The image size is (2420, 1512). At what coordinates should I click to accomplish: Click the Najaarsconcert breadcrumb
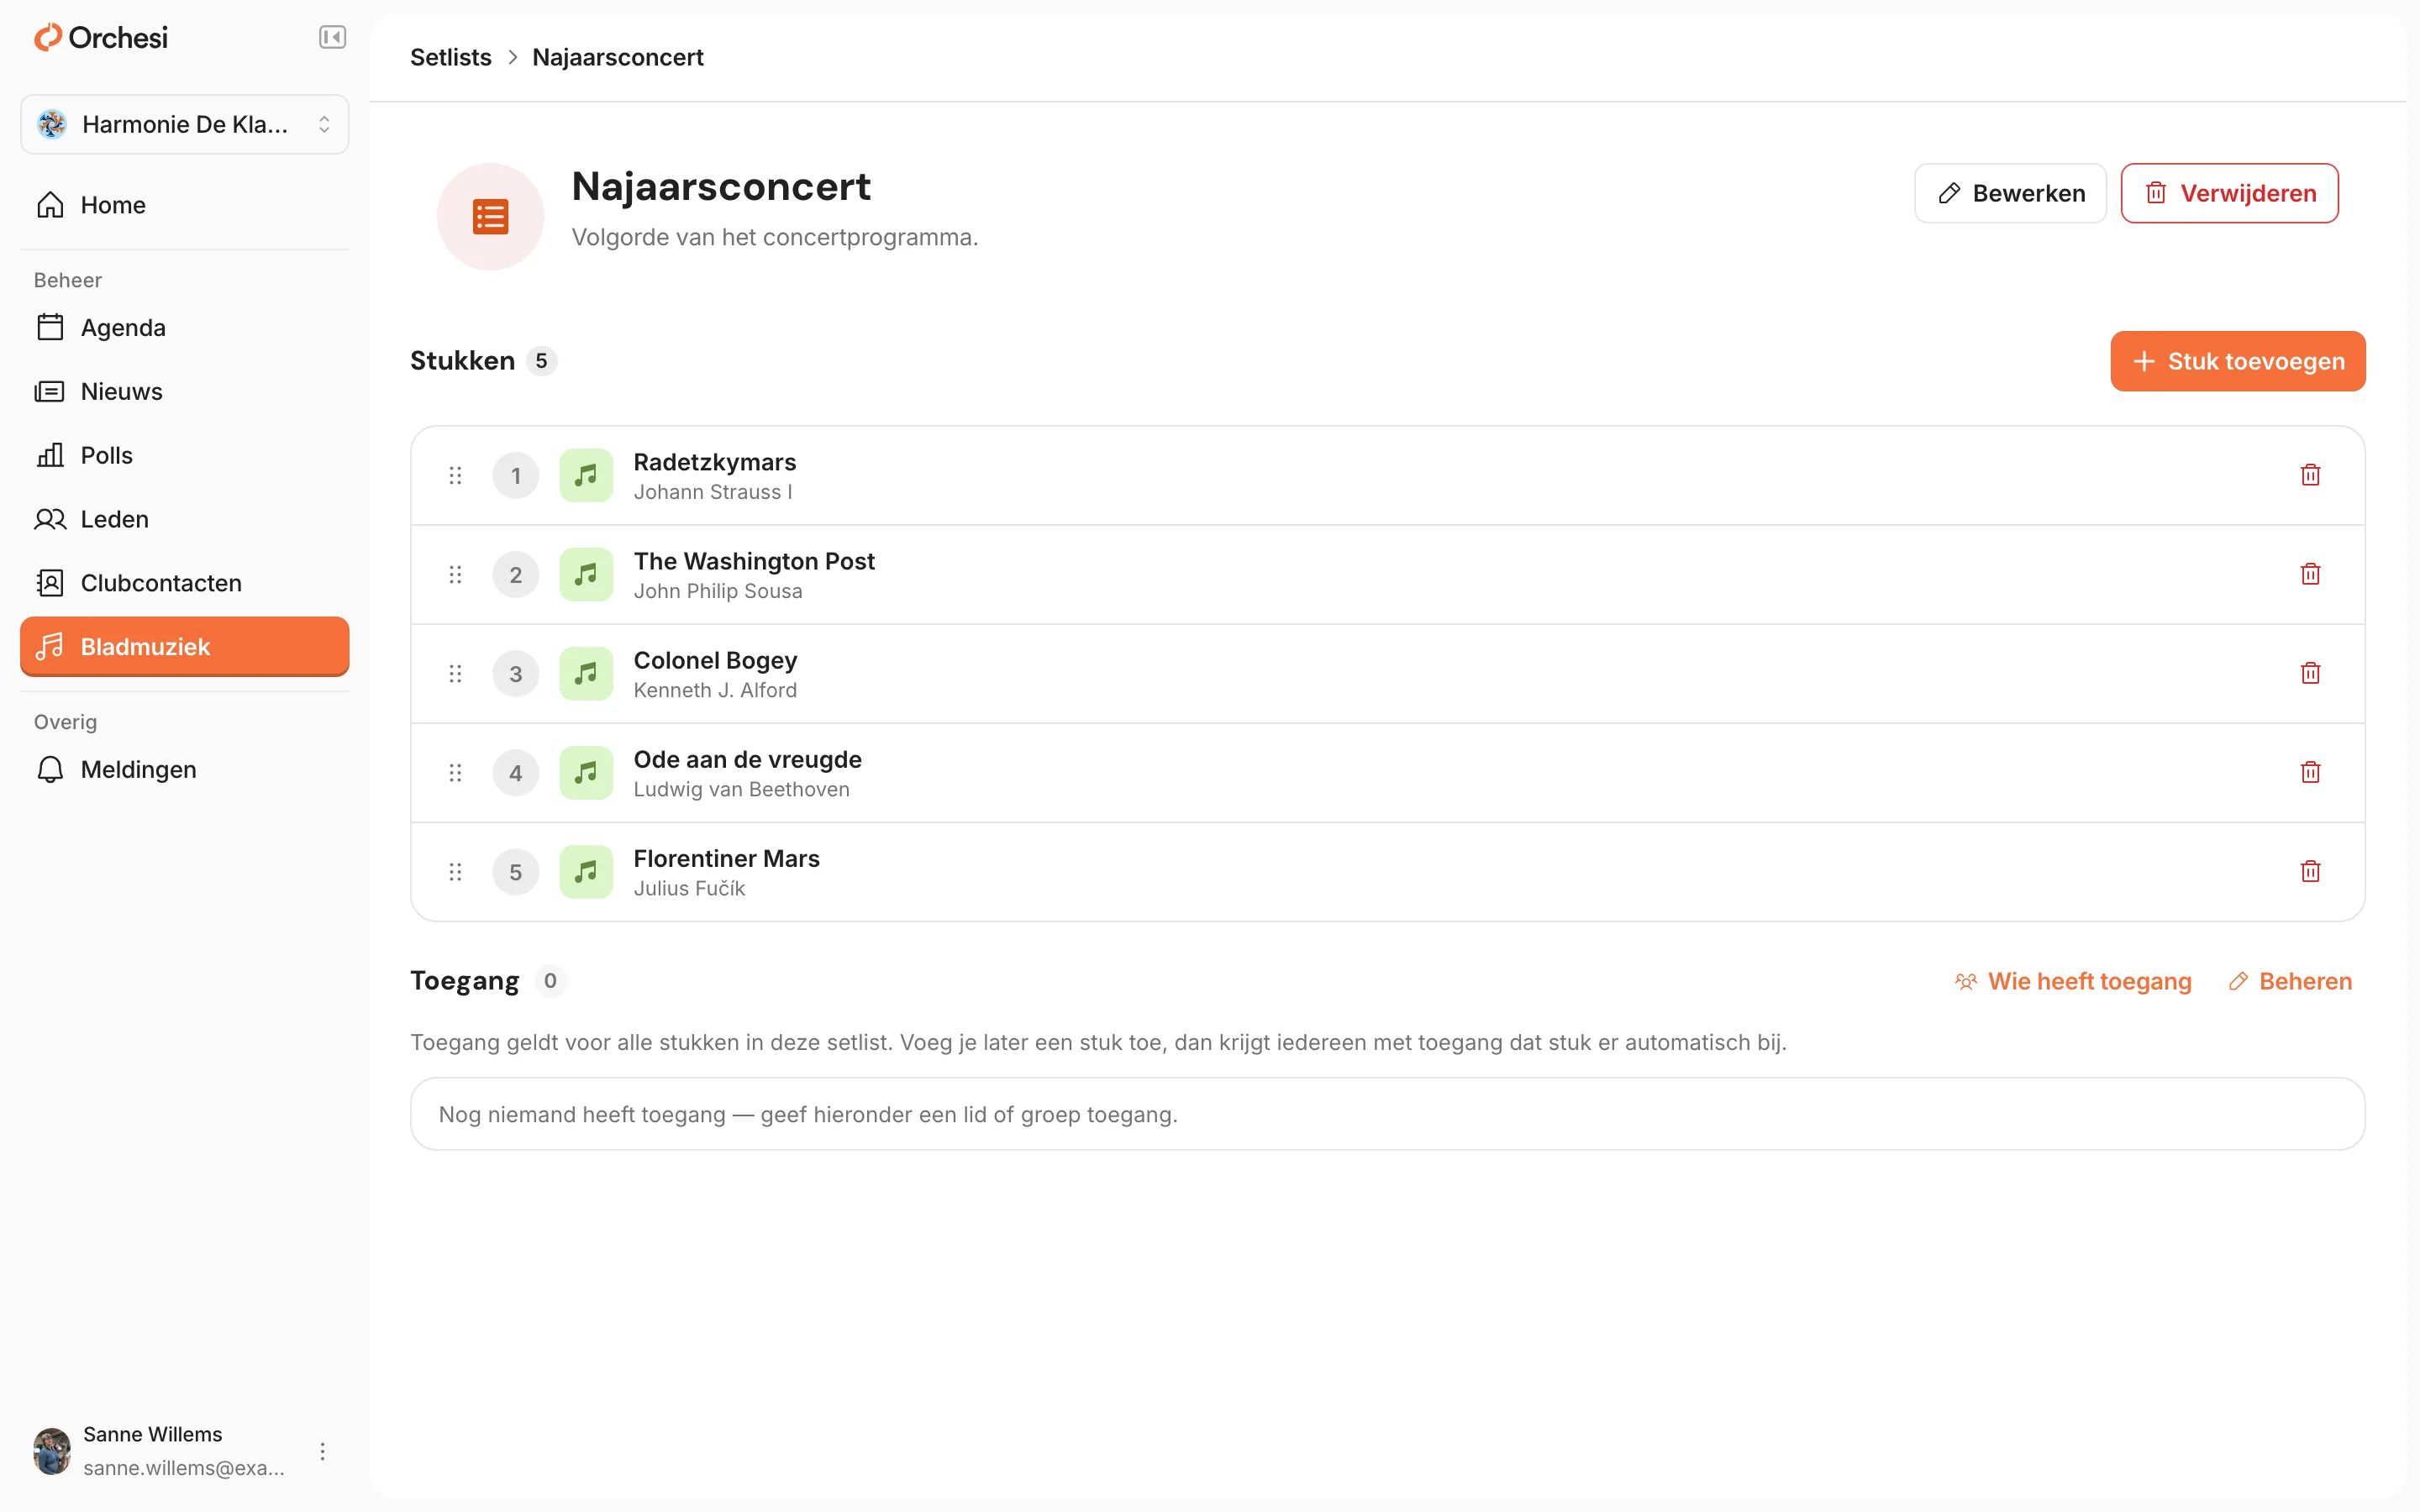tap(617, 57)
